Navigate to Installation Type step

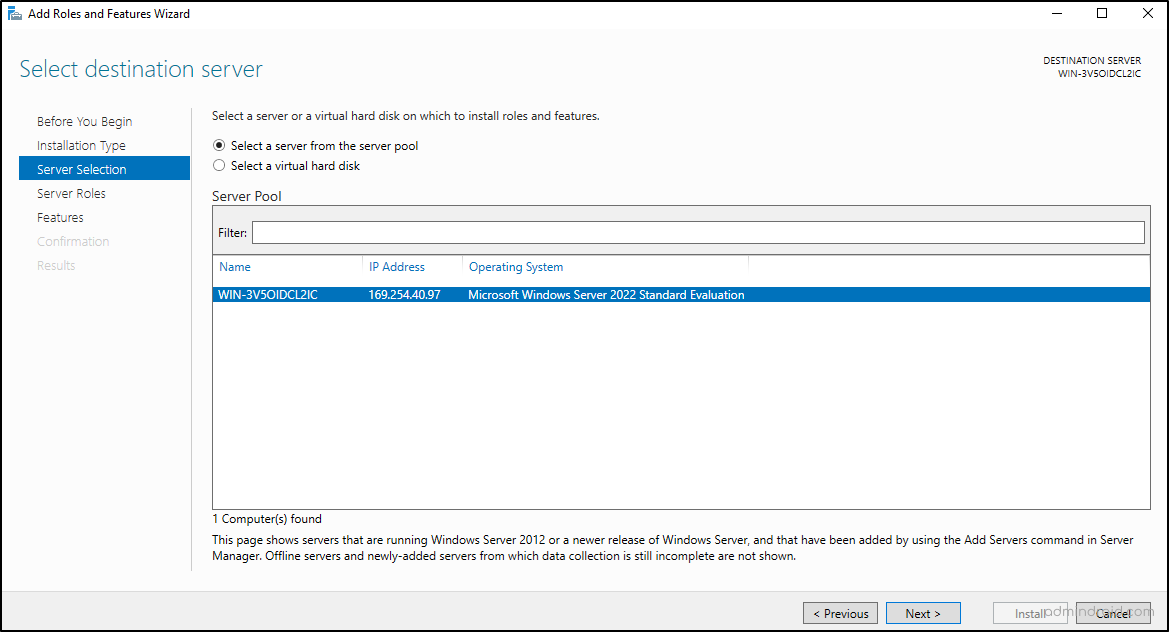(x=86, y=145)
